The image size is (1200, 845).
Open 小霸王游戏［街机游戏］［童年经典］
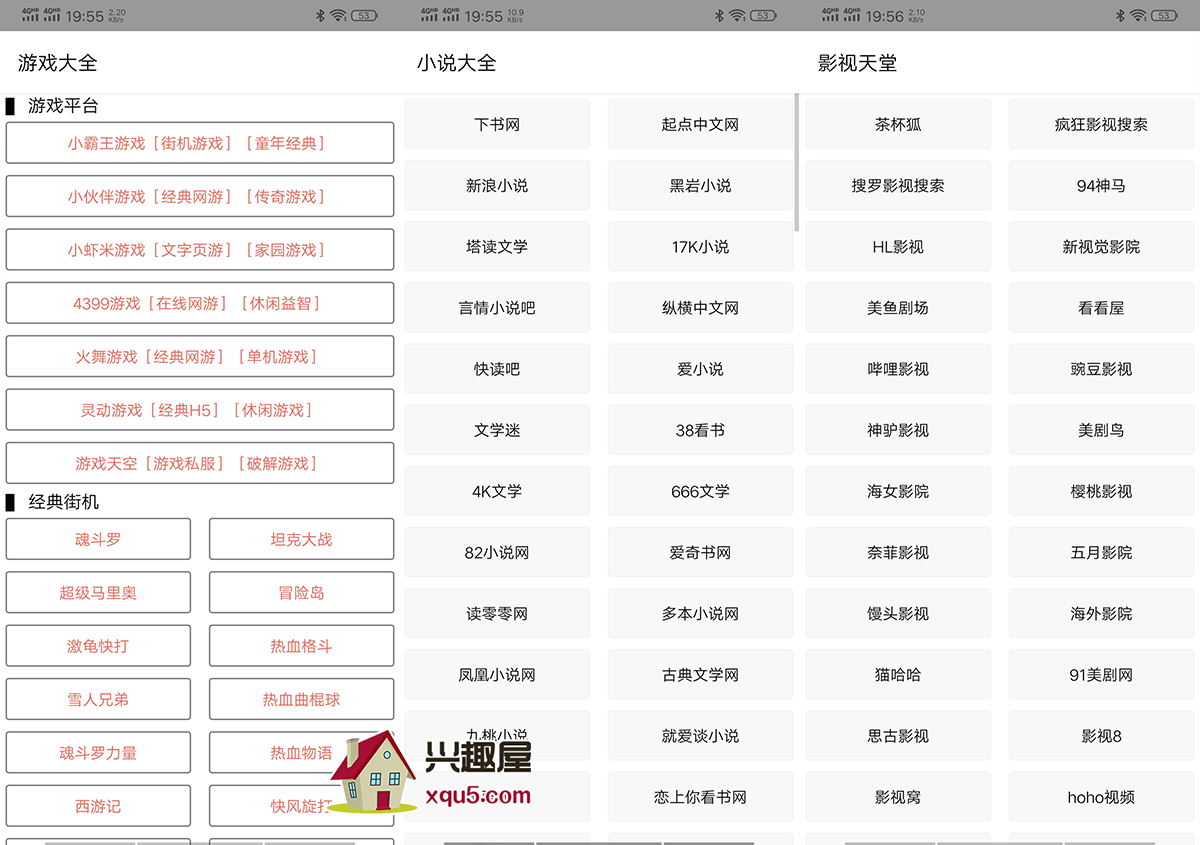[x=200, y=143]
